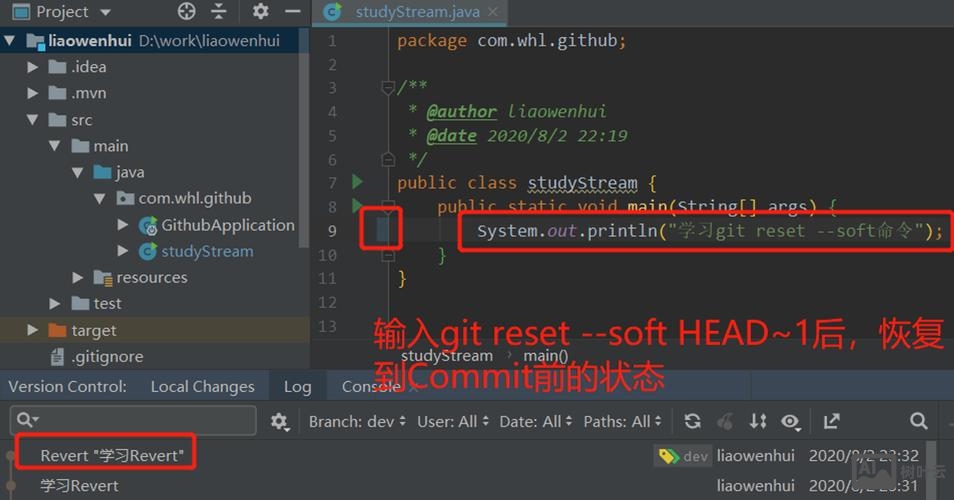Open Project panel settings gear
The image size is (954, 500).
260,11
